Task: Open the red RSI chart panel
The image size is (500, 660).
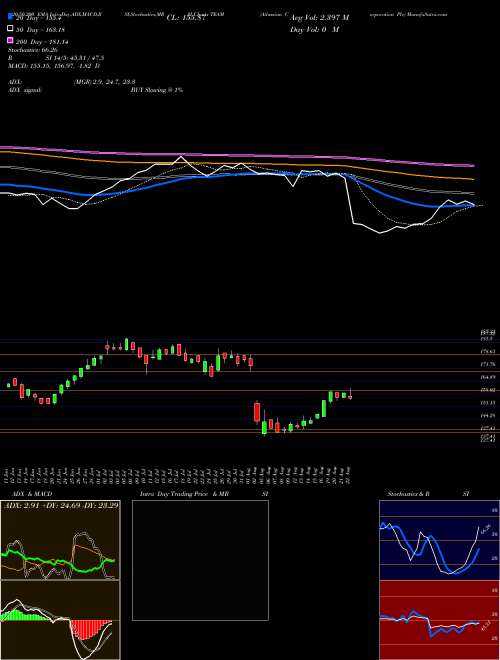Action: click(439, 620)
